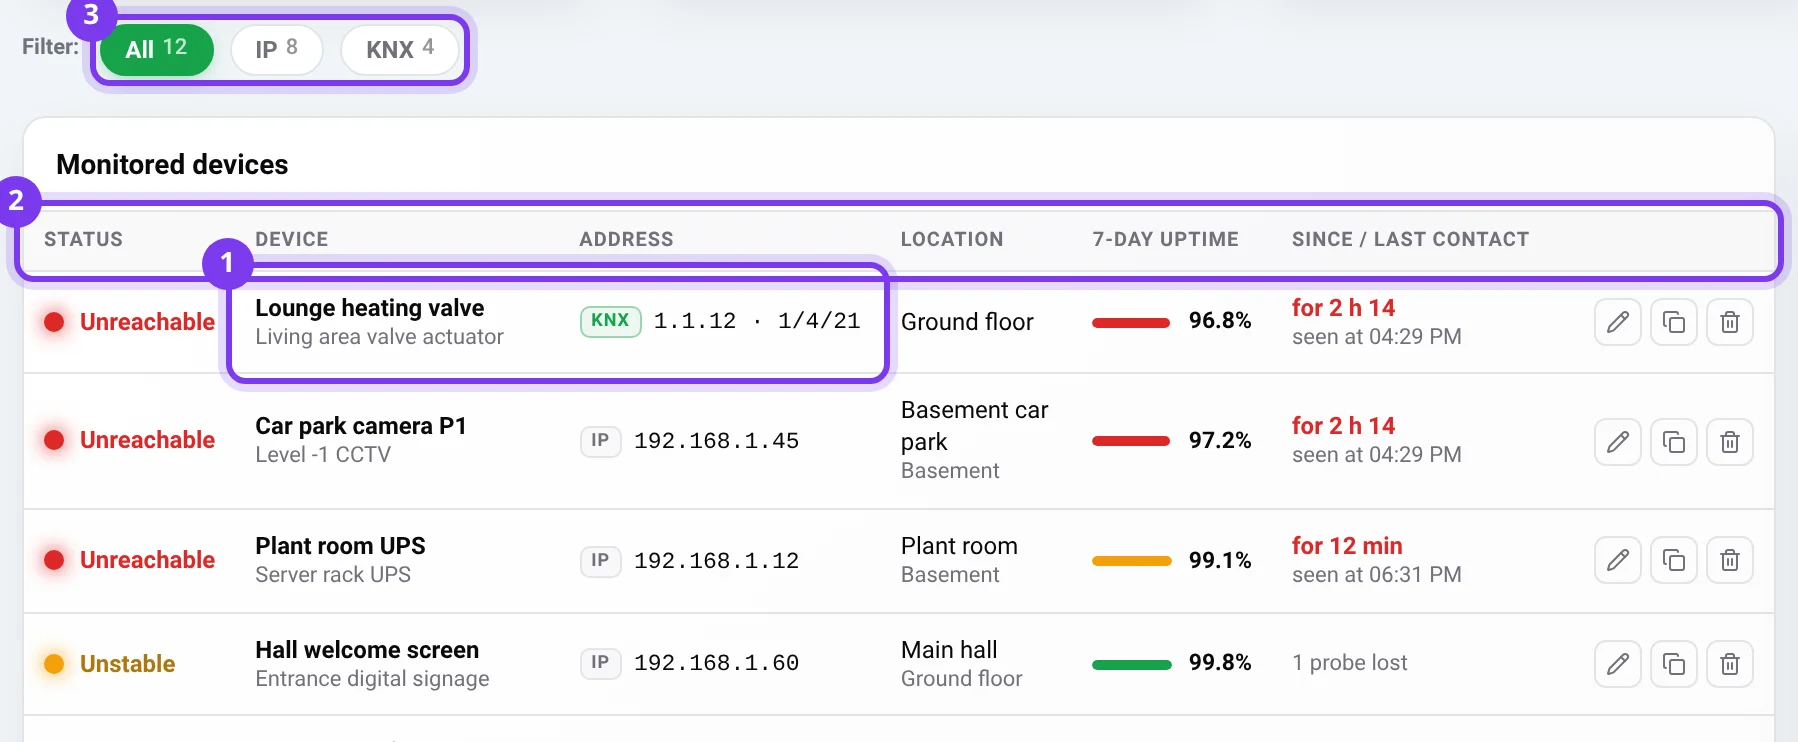Edit the Car park camera P1 device

click(1618, 442)
